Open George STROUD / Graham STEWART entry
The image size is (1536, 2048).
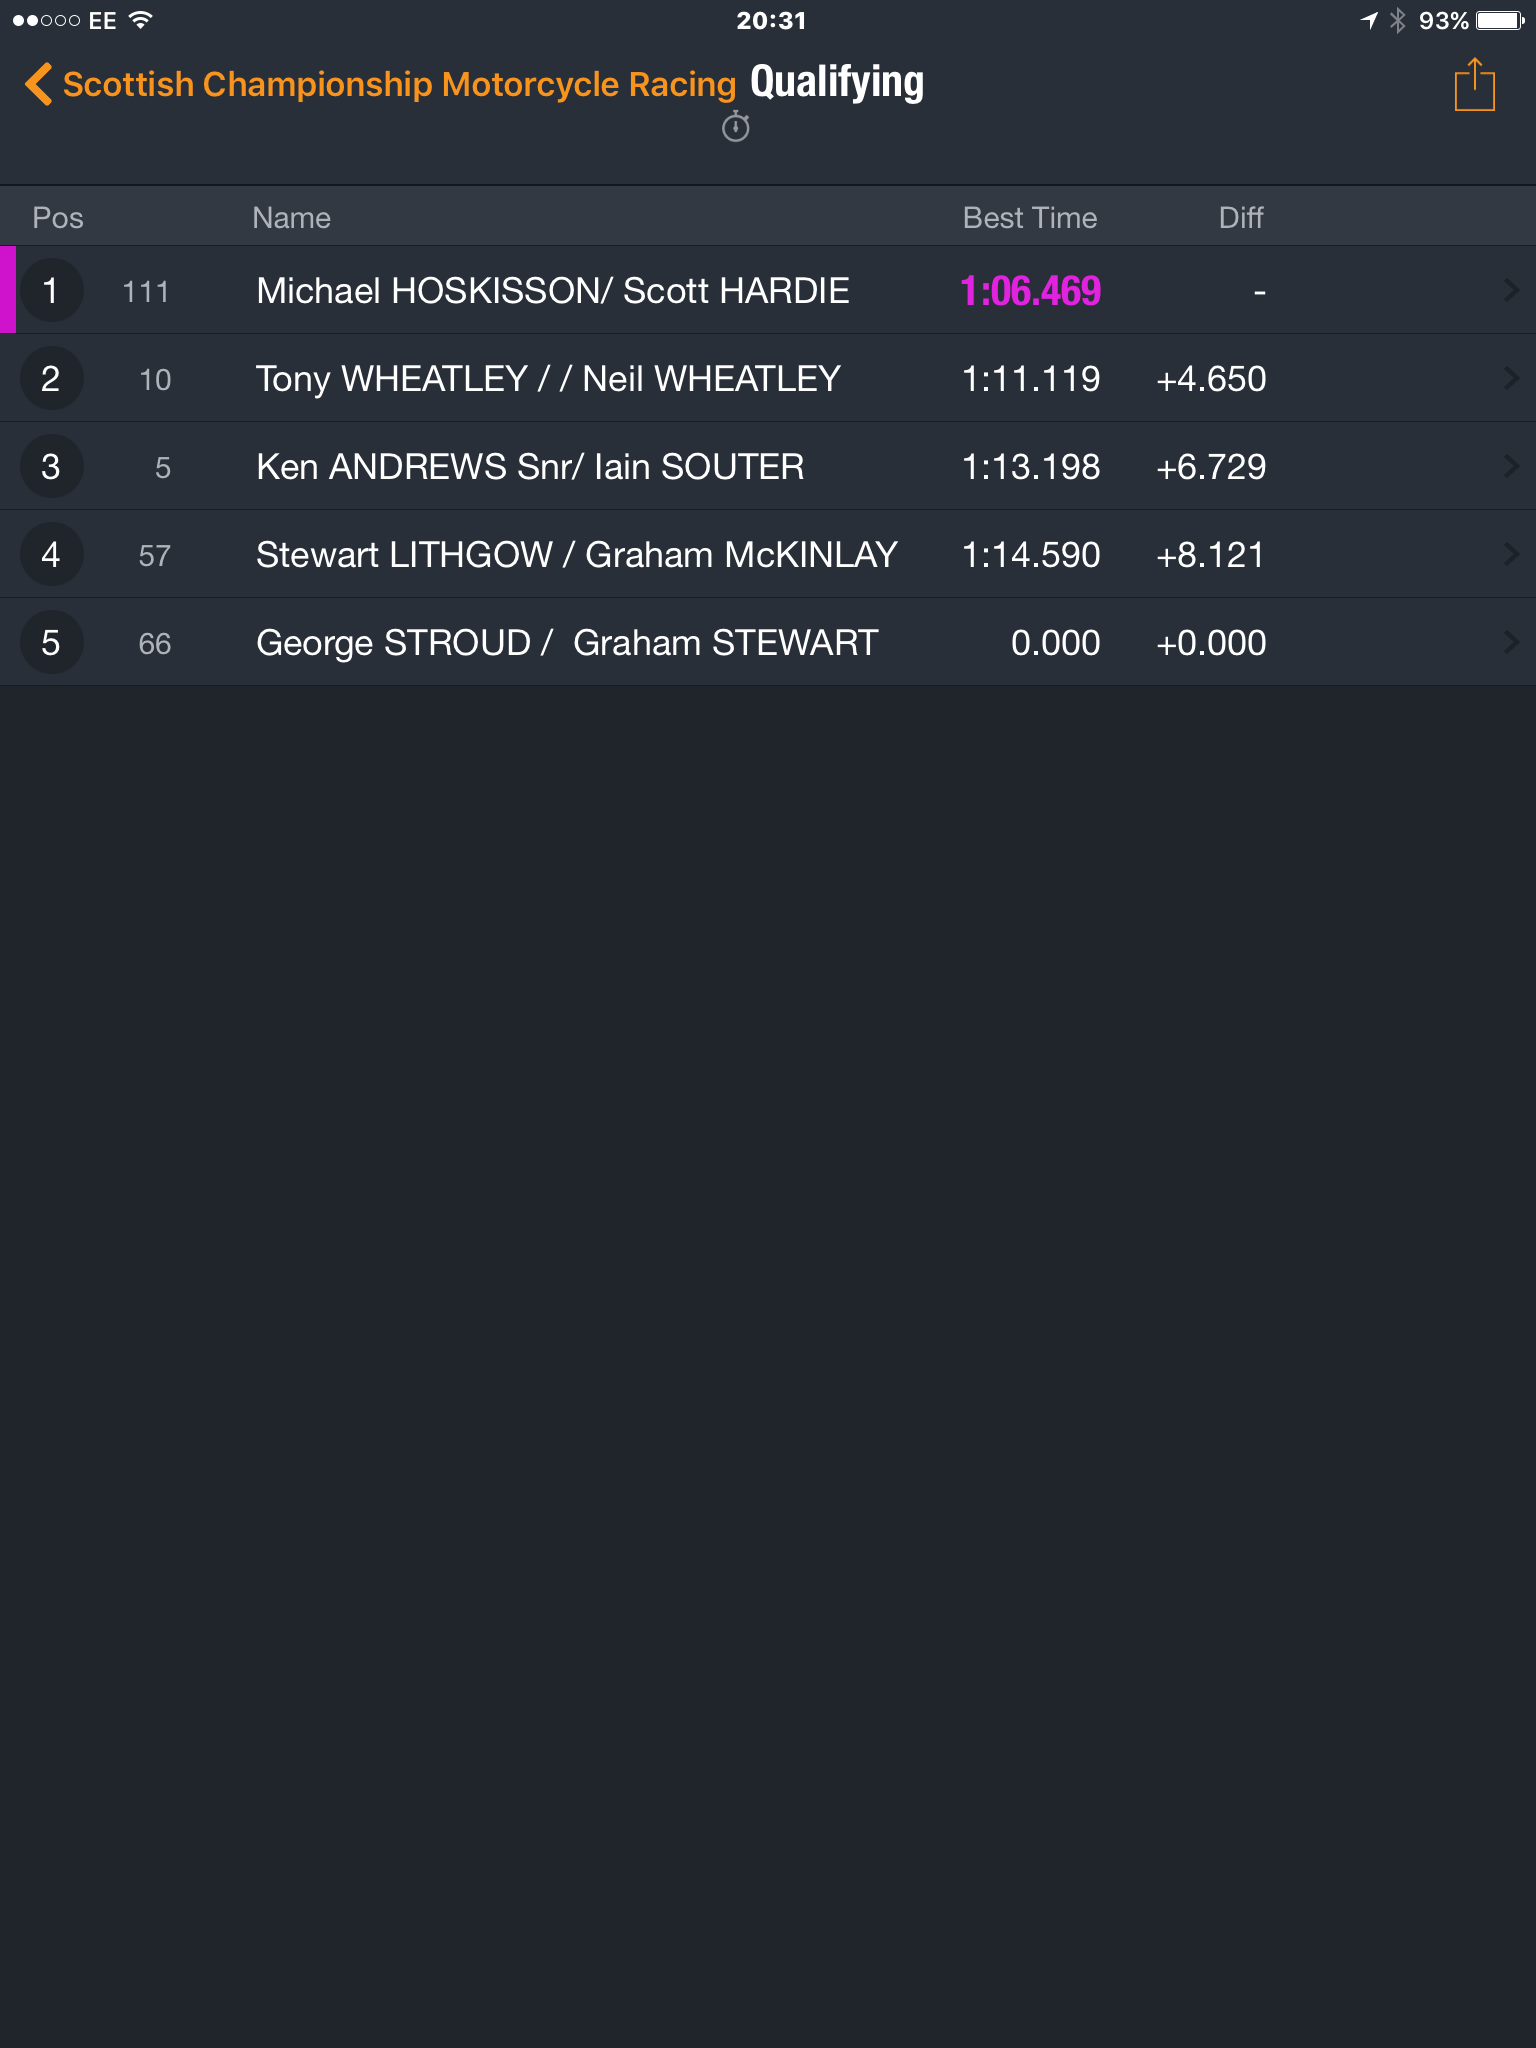point(768,642)
